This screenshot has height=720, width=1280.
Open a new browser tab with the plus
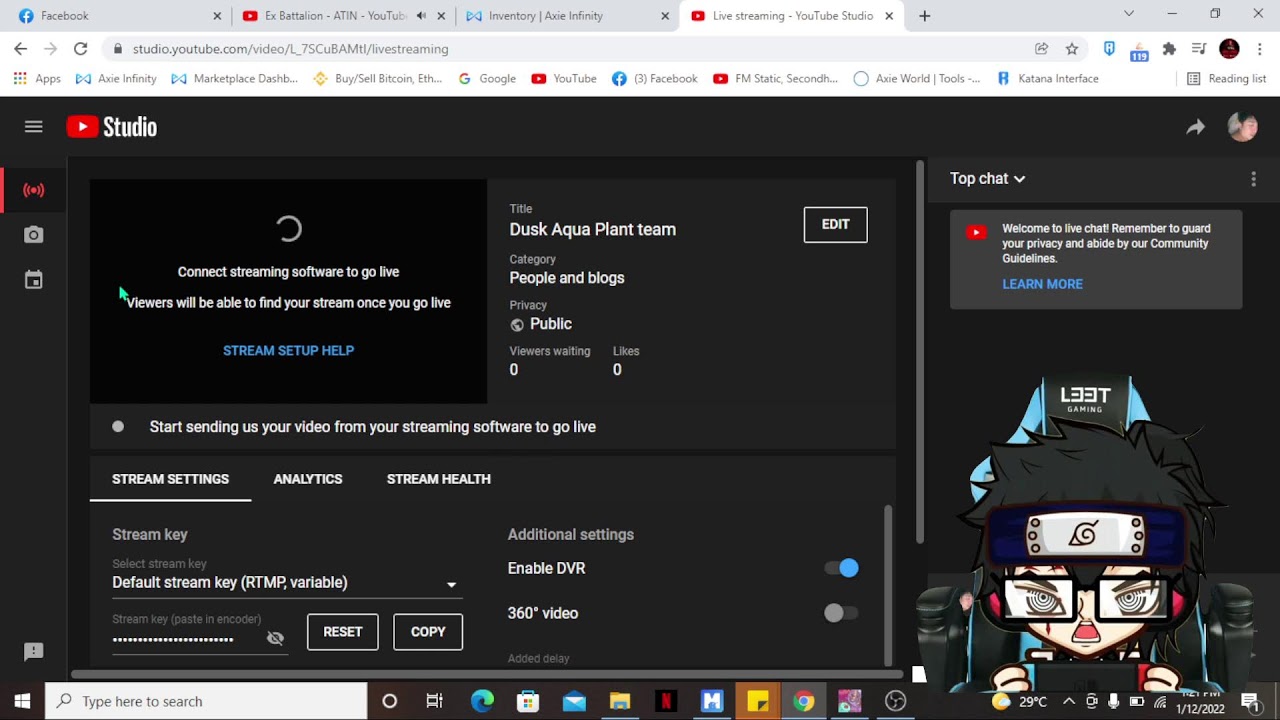tap(924, 16)
